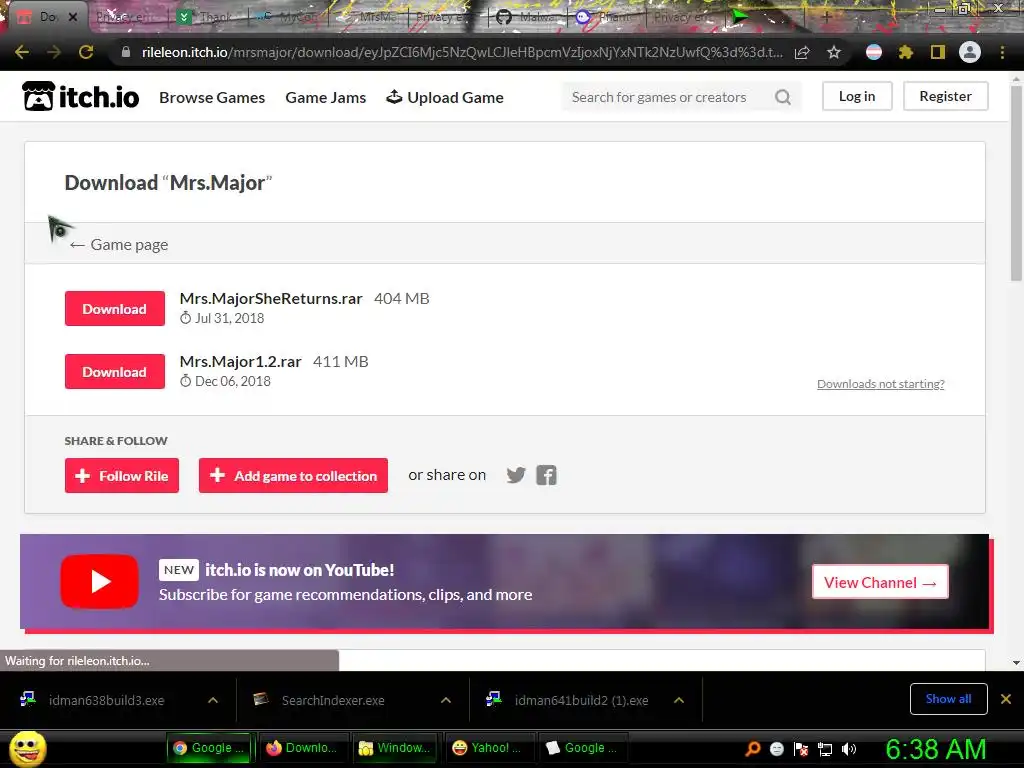Open the Chrome profile avatar
Screen dimensions: 1024x768
click(x=970, y=52)
